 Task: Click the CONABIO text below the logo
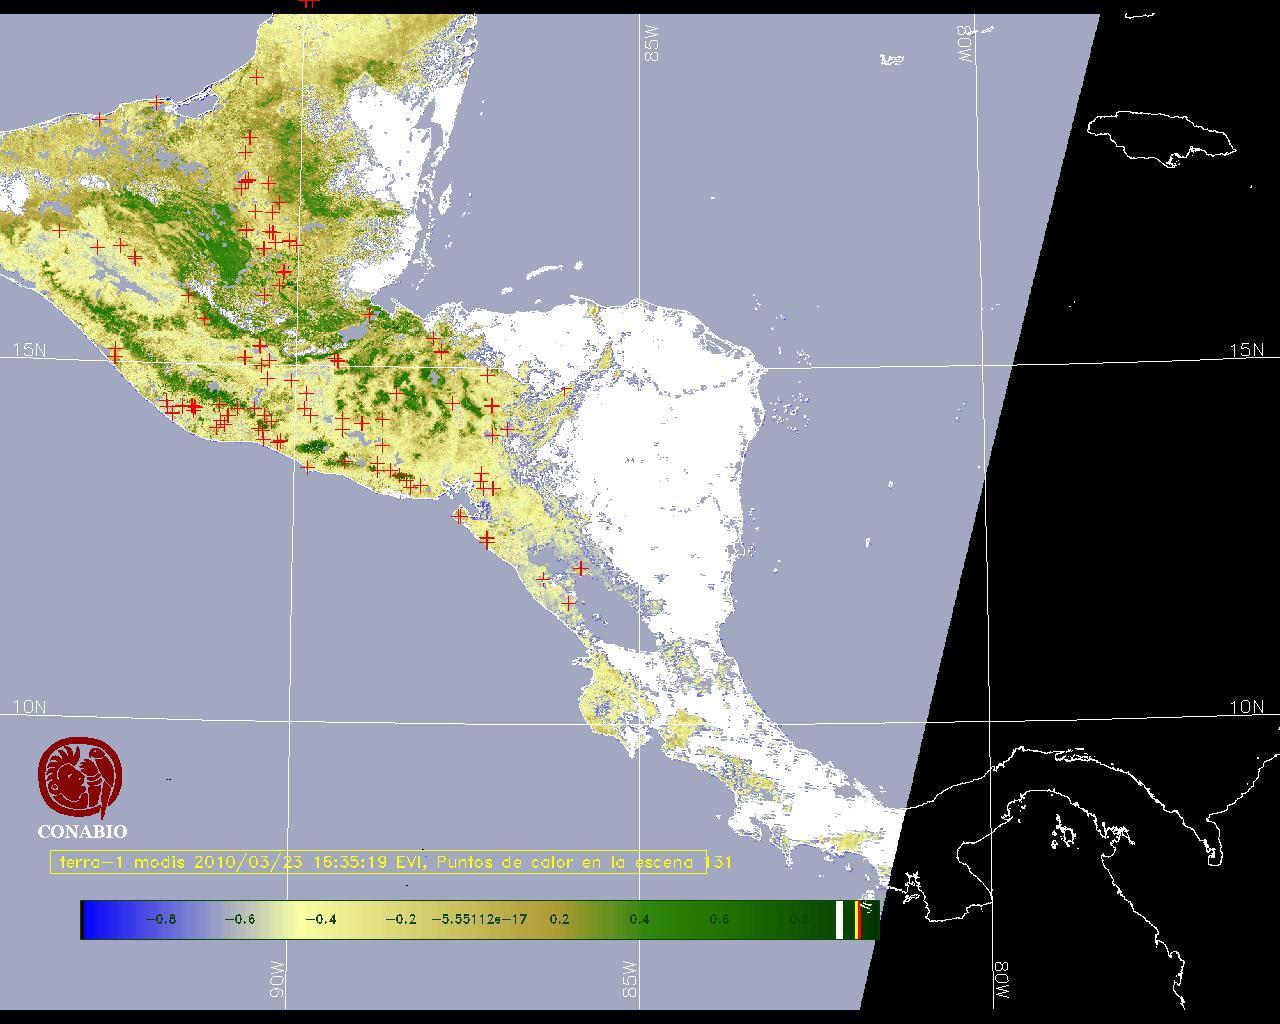tap(82, 832)
